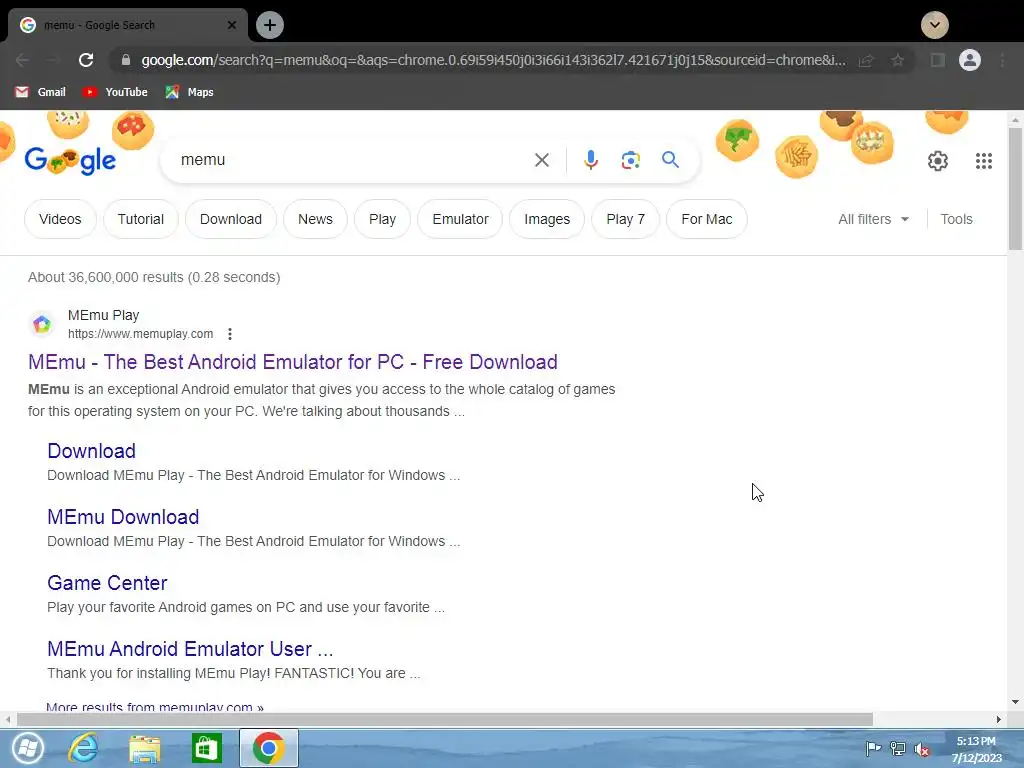Screen dimensions: 1024x768
Task: Open the Game Center sitelink
Action: coord(107,583)
